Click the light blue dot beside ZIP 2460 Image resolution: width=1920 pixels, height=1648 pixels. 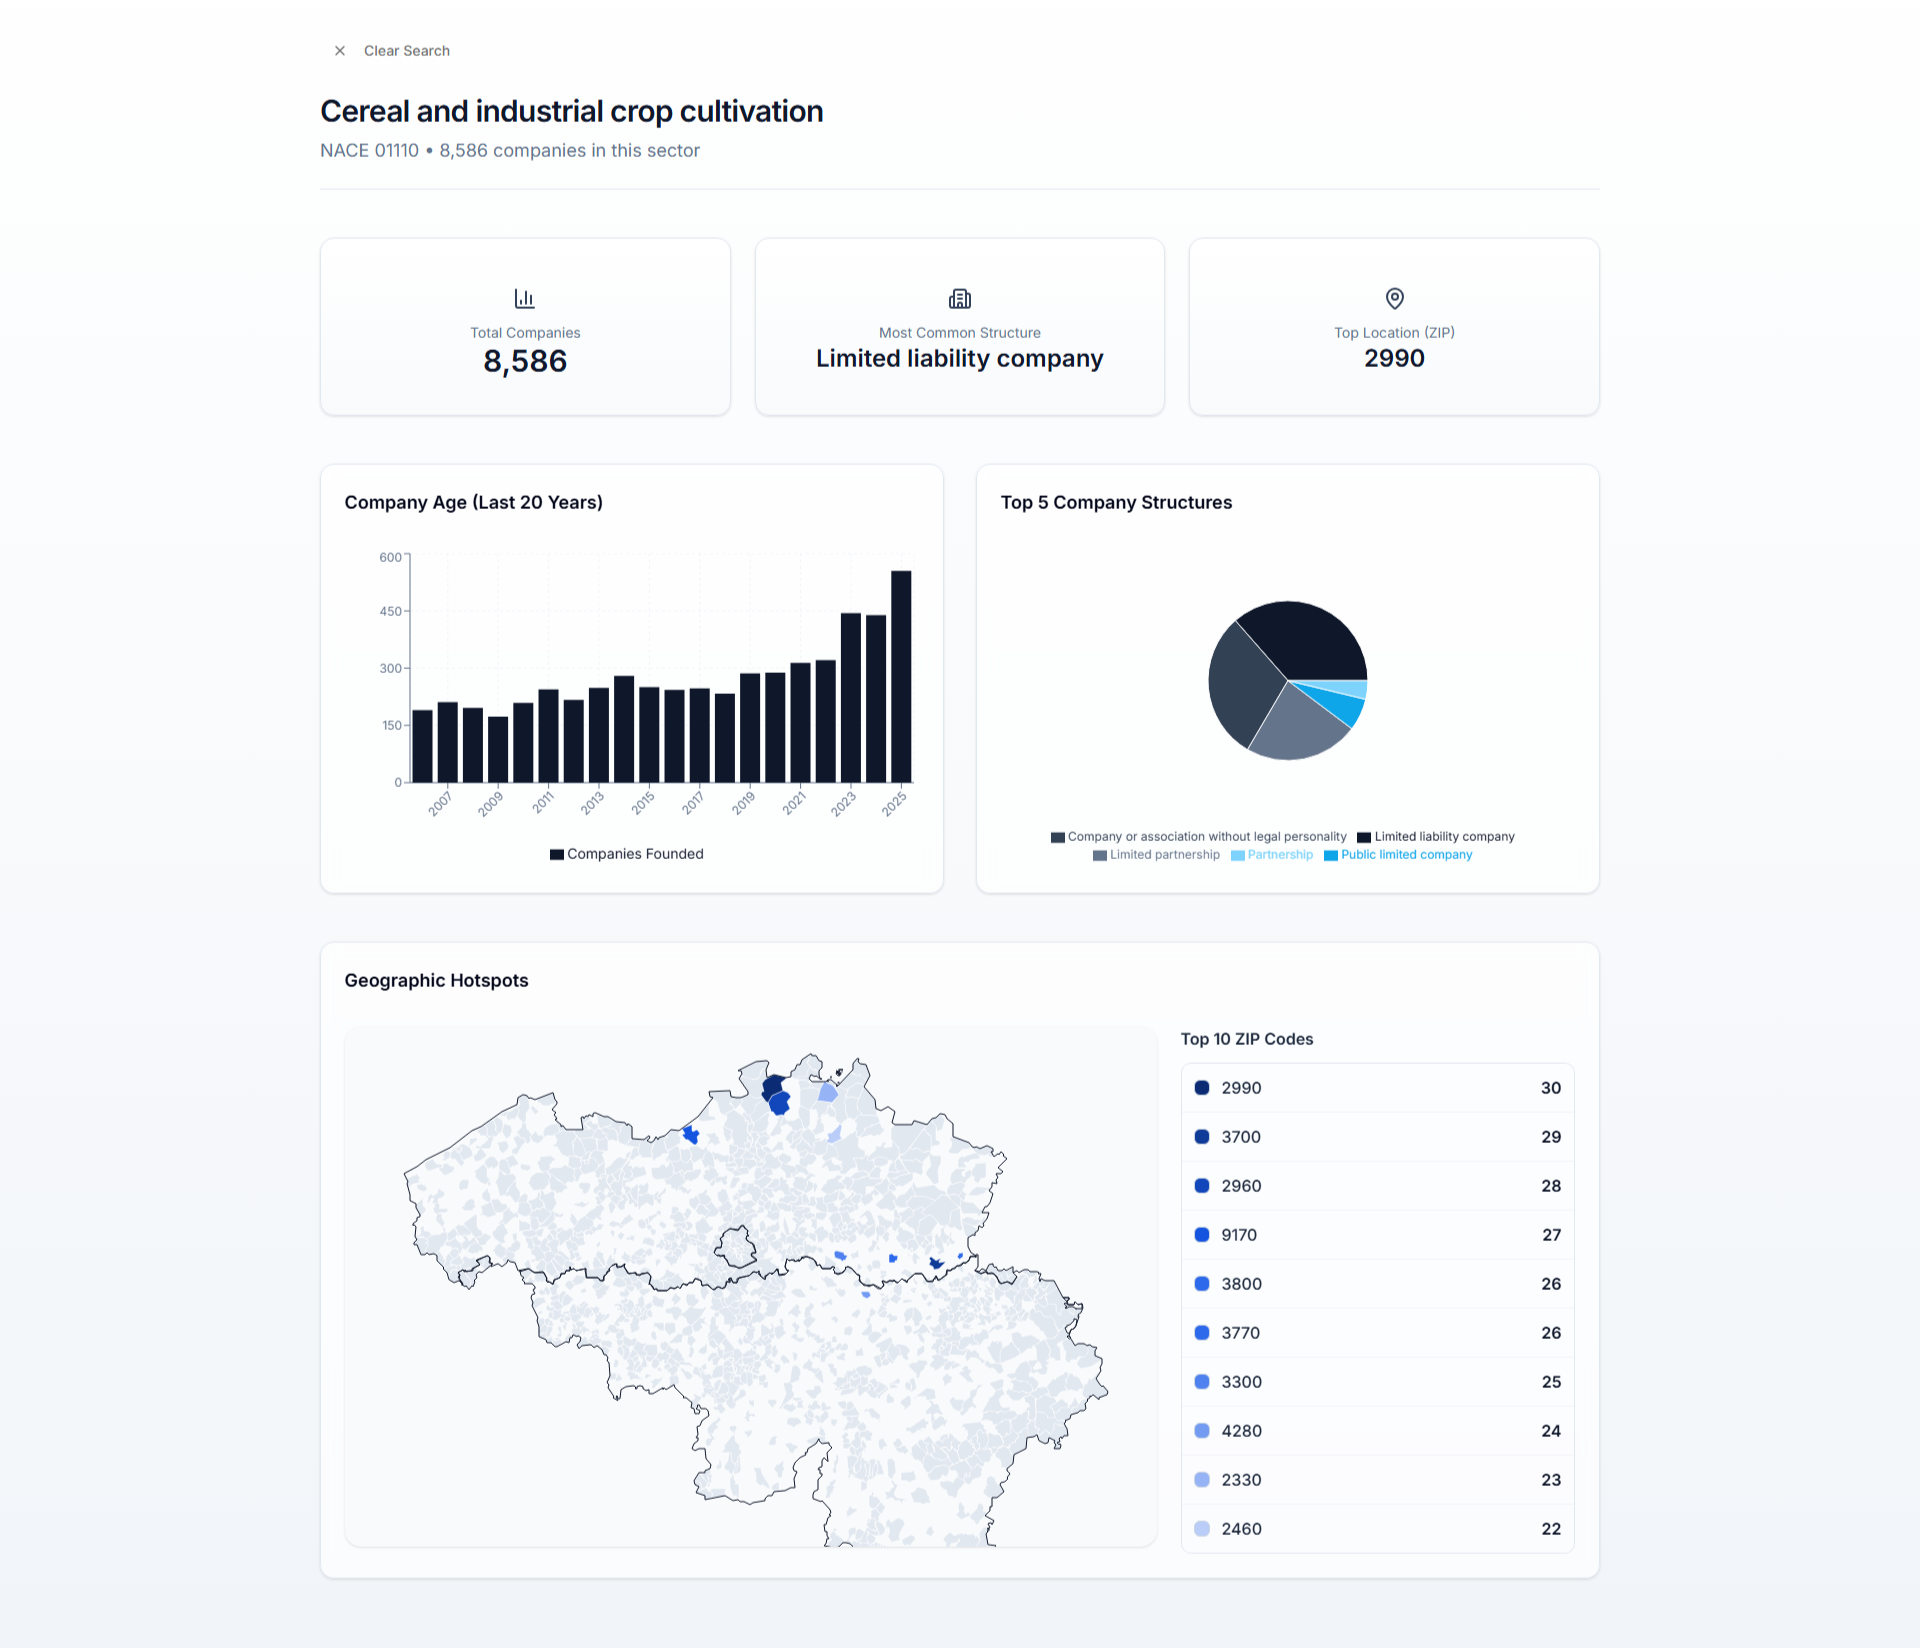[1201, 1528]
